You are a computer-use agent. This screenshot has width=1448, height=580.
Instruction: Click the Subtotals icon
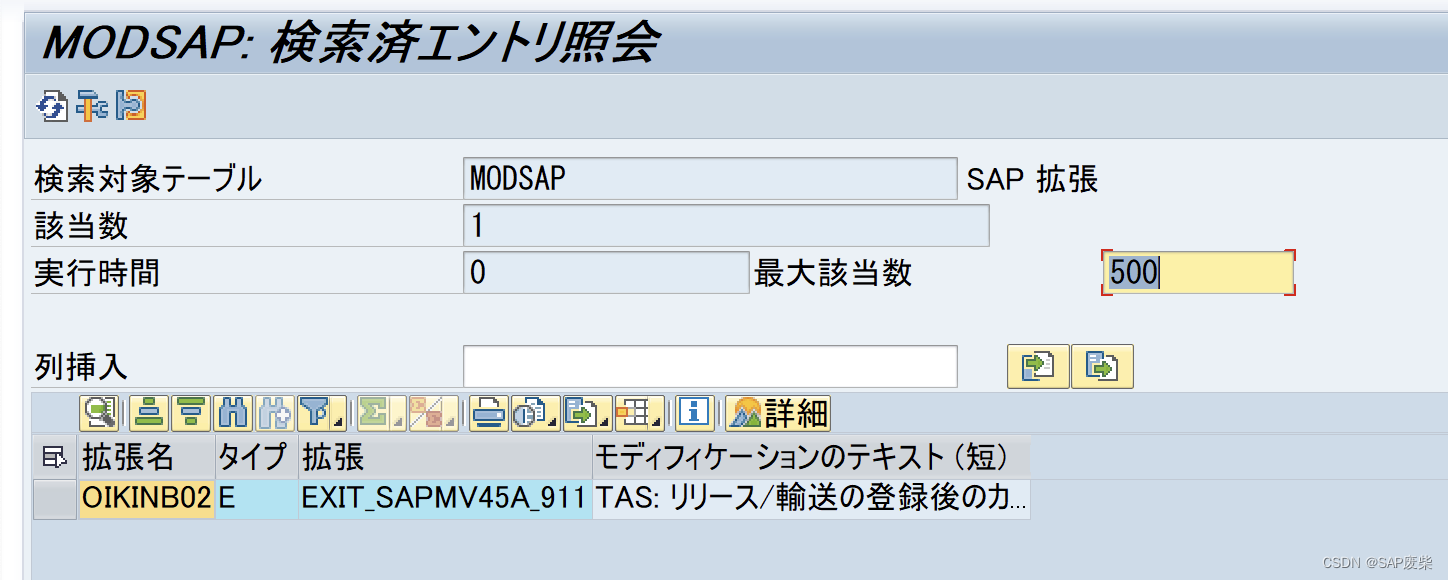pos(433,412)
